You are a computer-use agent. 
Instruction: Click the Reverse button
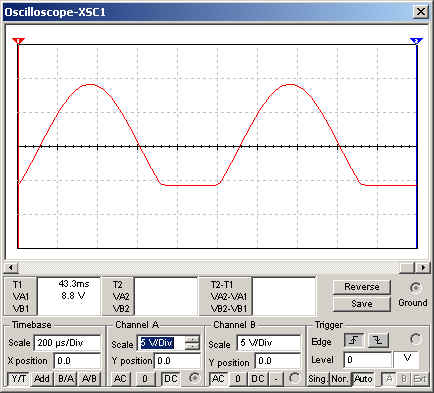tap(362, 287)
